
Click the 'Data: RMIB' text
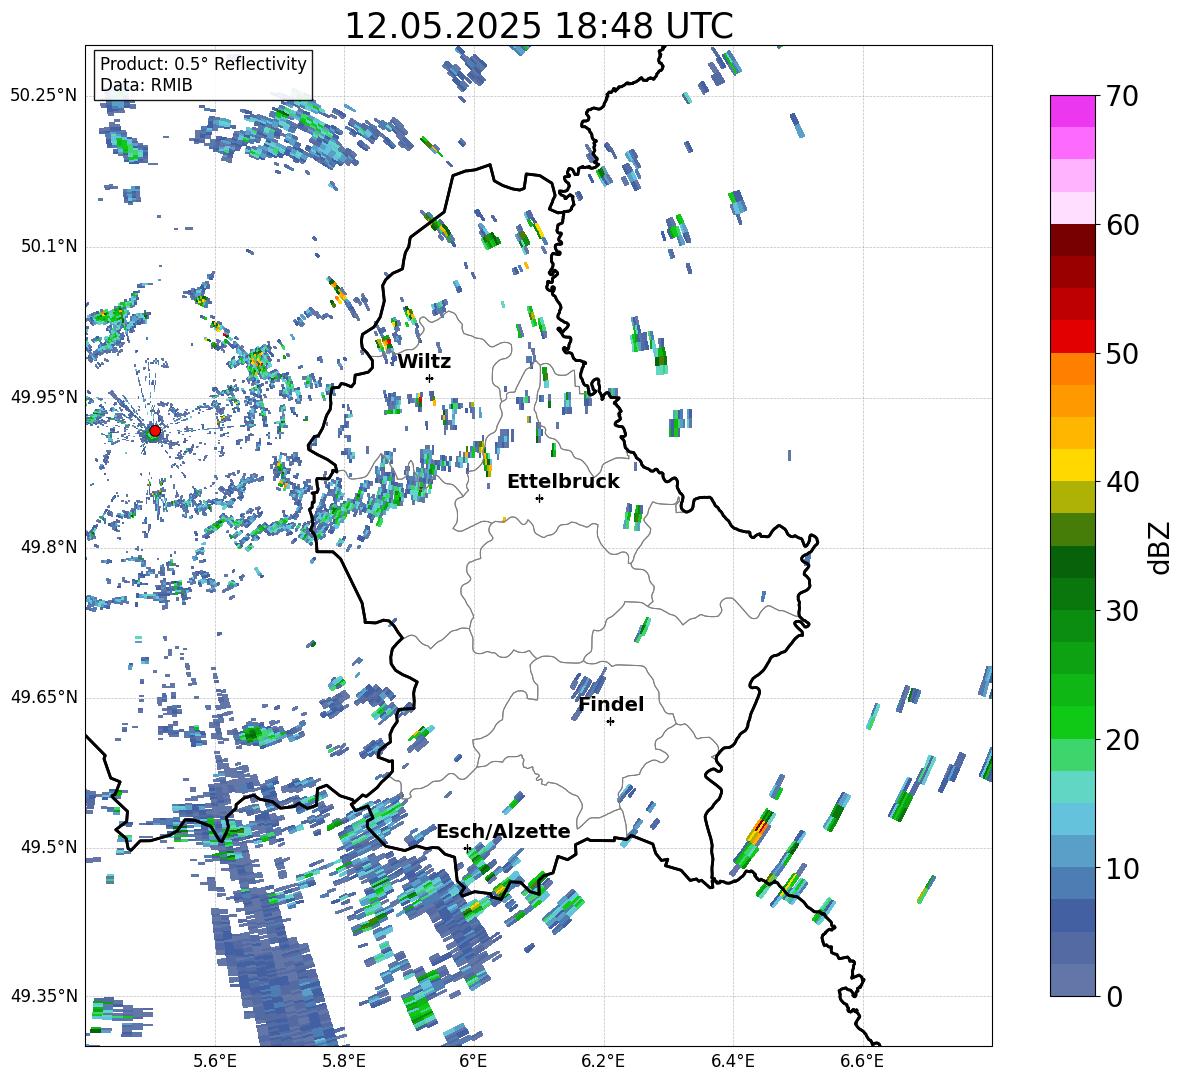pyautogui.click(x=146, y=85)
